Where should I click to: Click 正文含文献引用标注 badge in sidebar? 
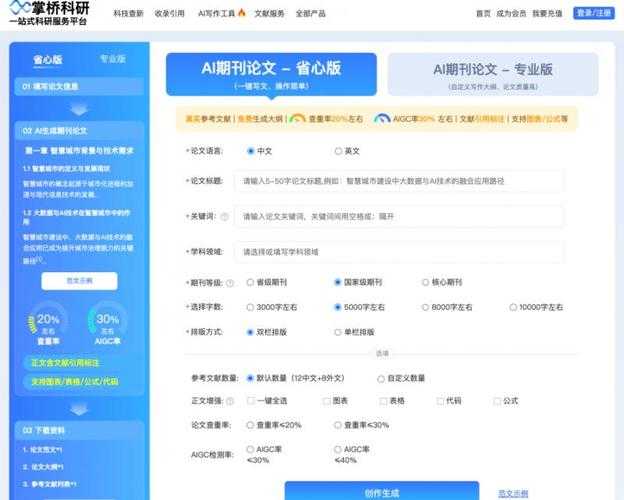tap(65, 363)
